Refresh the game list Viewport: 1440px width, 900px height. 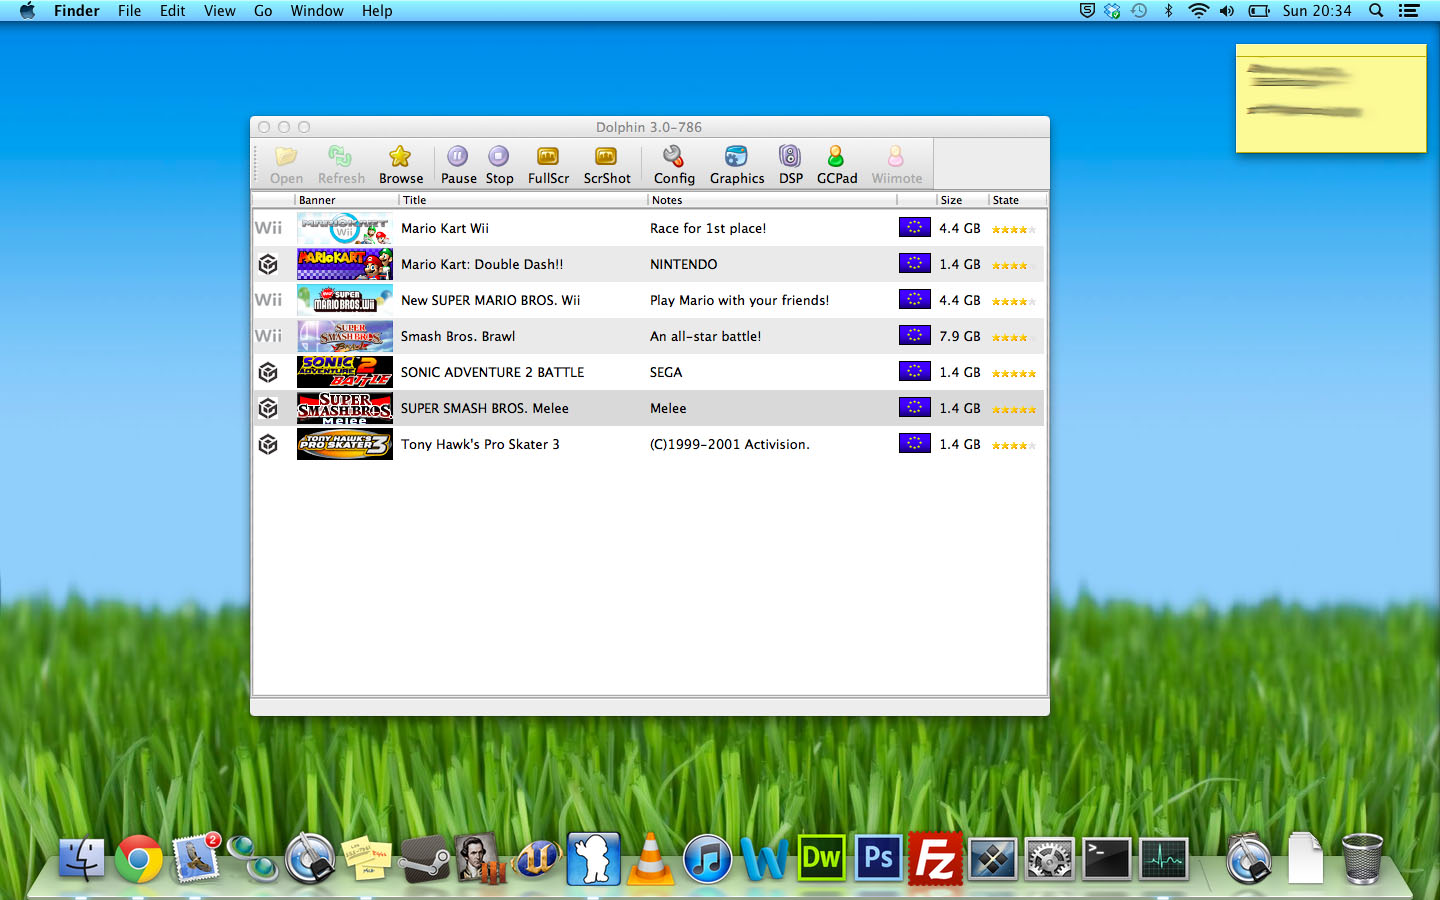click(341, 165)
